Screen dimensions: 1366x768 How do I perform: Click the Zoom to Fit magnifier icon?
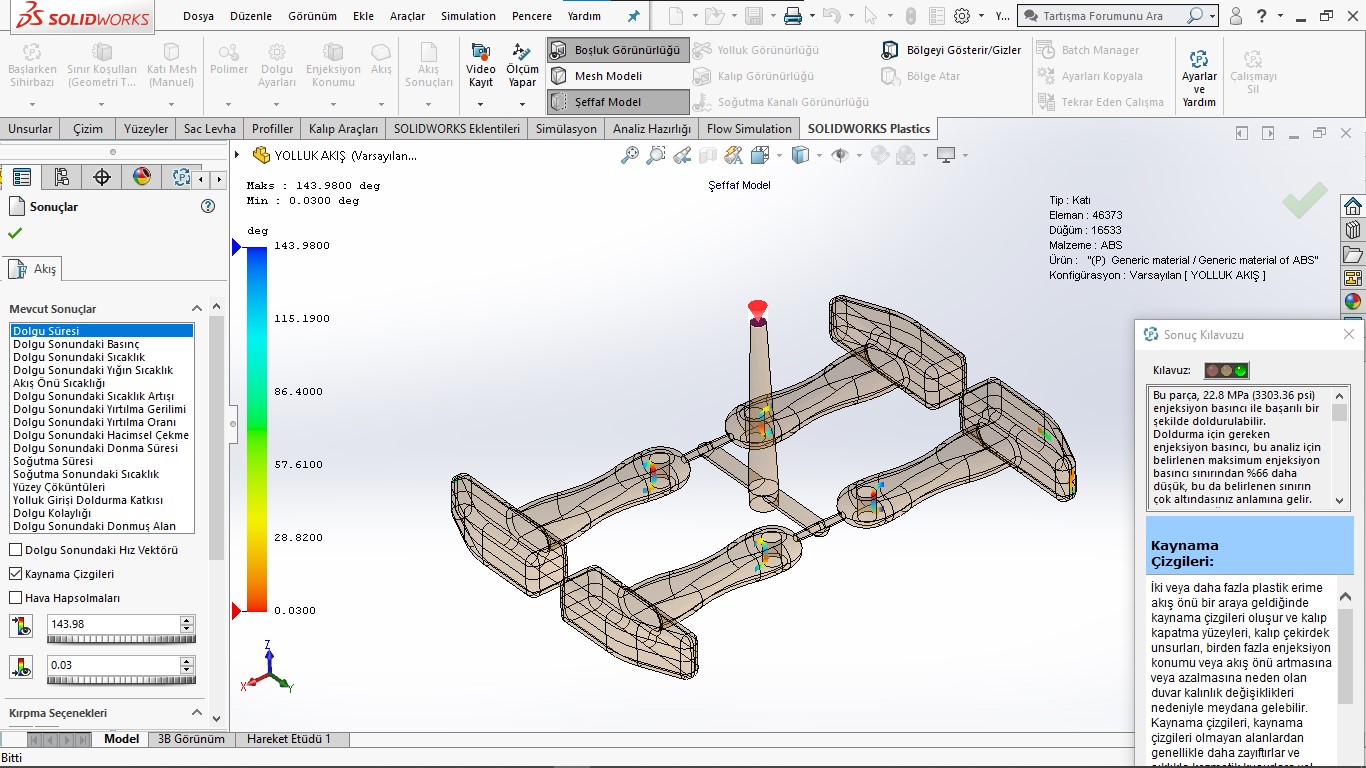coord(630,155)
